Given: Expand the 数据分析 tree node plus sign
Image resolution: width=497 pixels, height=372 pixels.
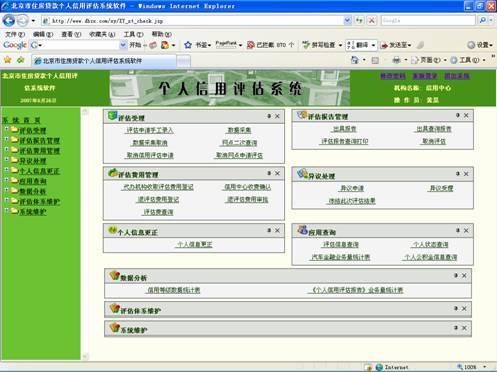Looking at the screenshot, I should pos(6,190).
